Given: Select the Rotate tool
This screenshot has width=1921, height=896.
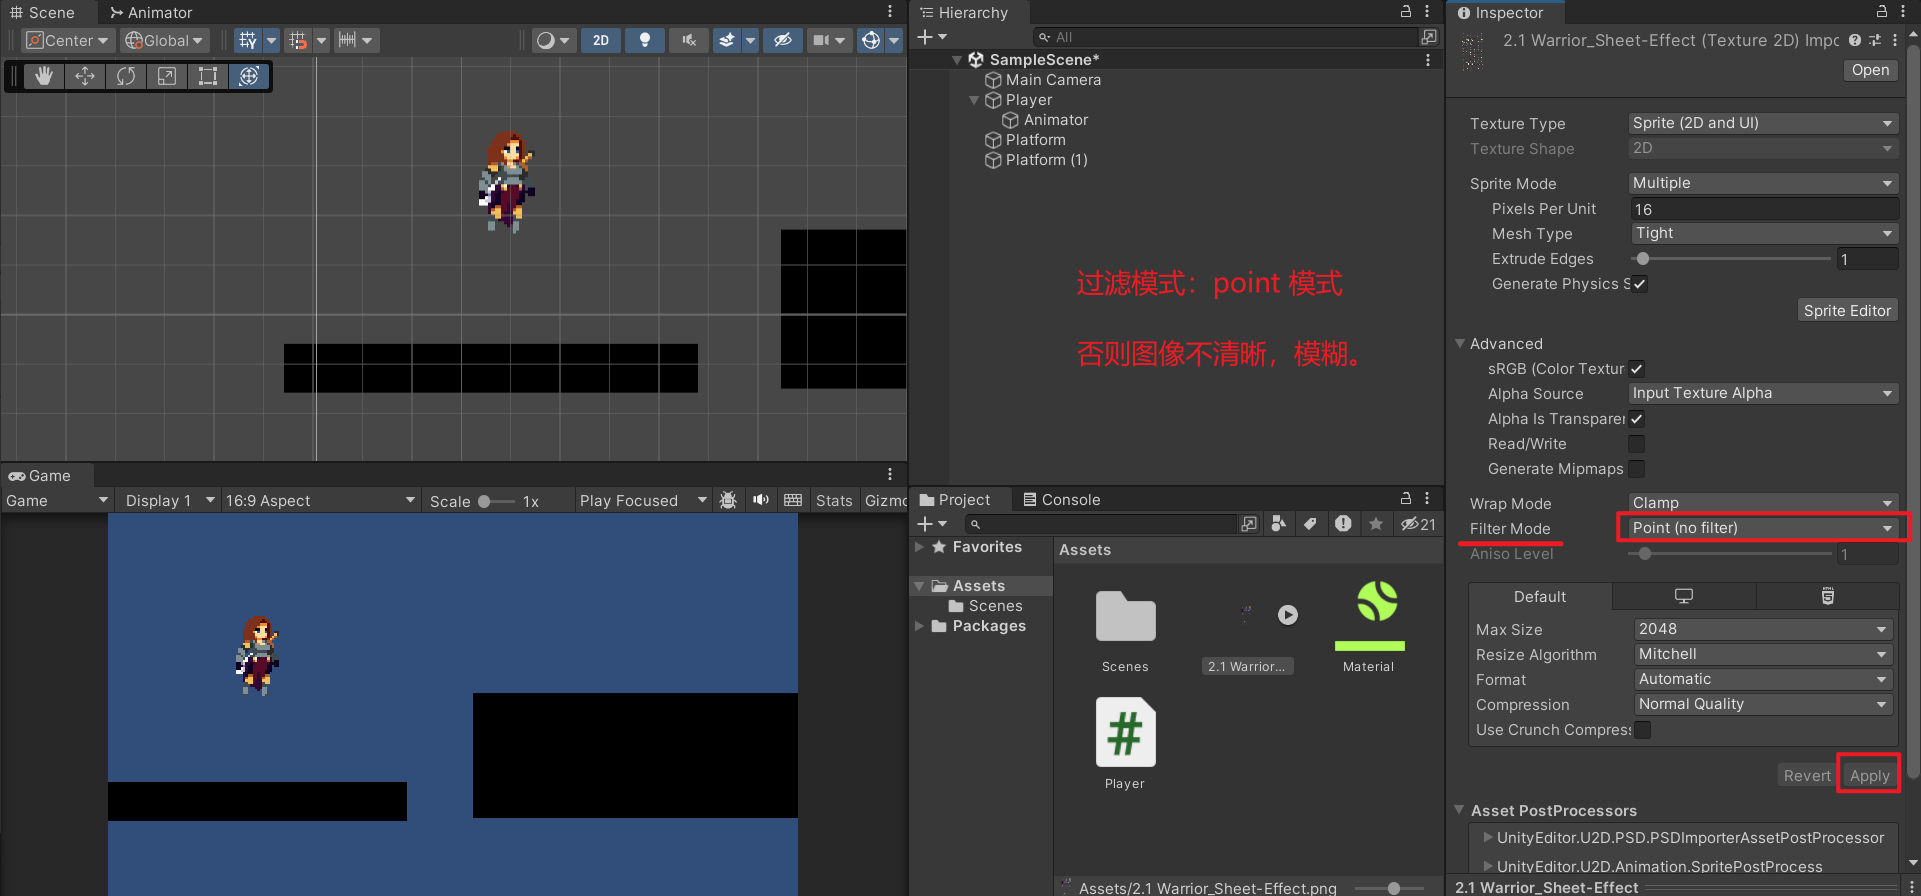Looking at the screenshot, I should pos(126,76).
